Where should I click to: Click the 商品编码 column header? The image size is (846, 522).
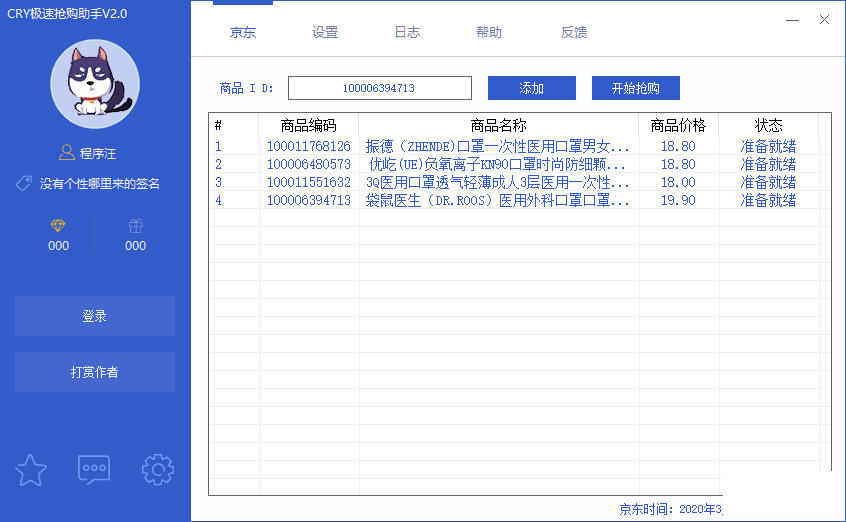309,125
